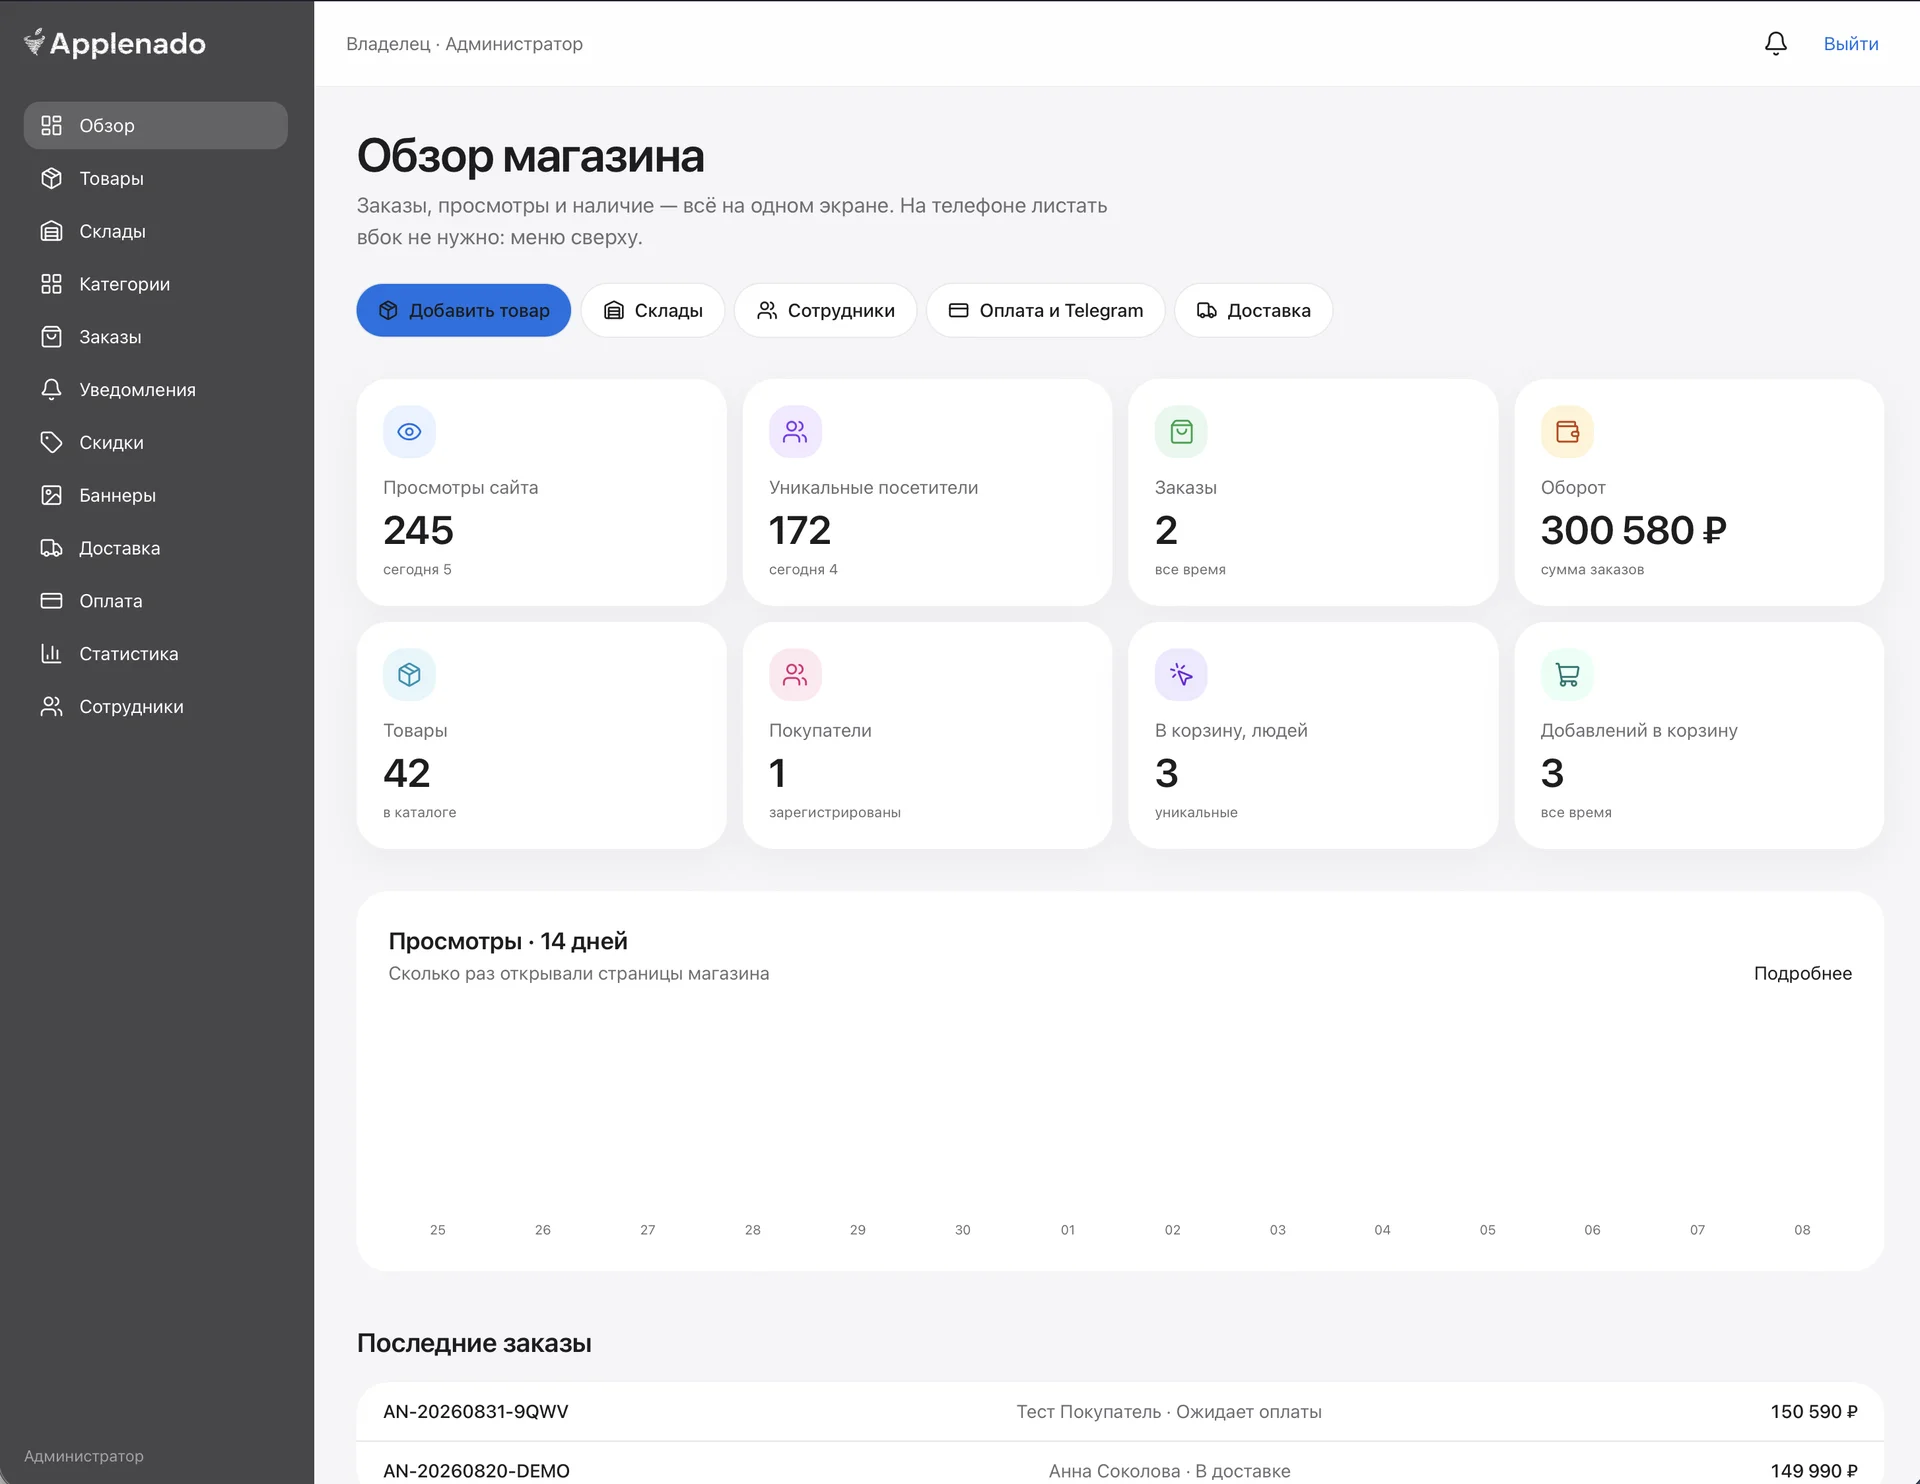Click wallet icon on Оборот card
Screen dimensions: 1920x1484
click(x=1567, y=432)
